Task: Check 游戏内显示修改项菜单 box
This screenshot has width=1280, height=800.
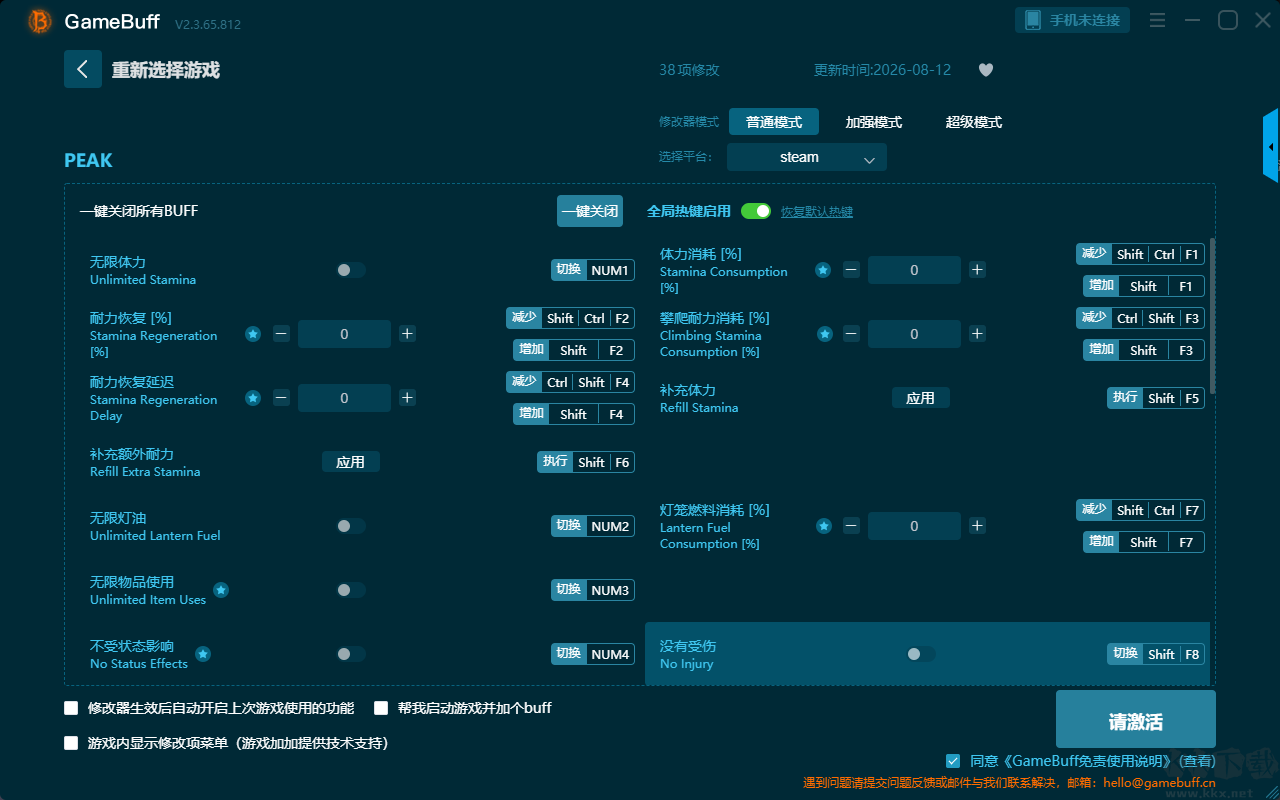Action: 71,743
